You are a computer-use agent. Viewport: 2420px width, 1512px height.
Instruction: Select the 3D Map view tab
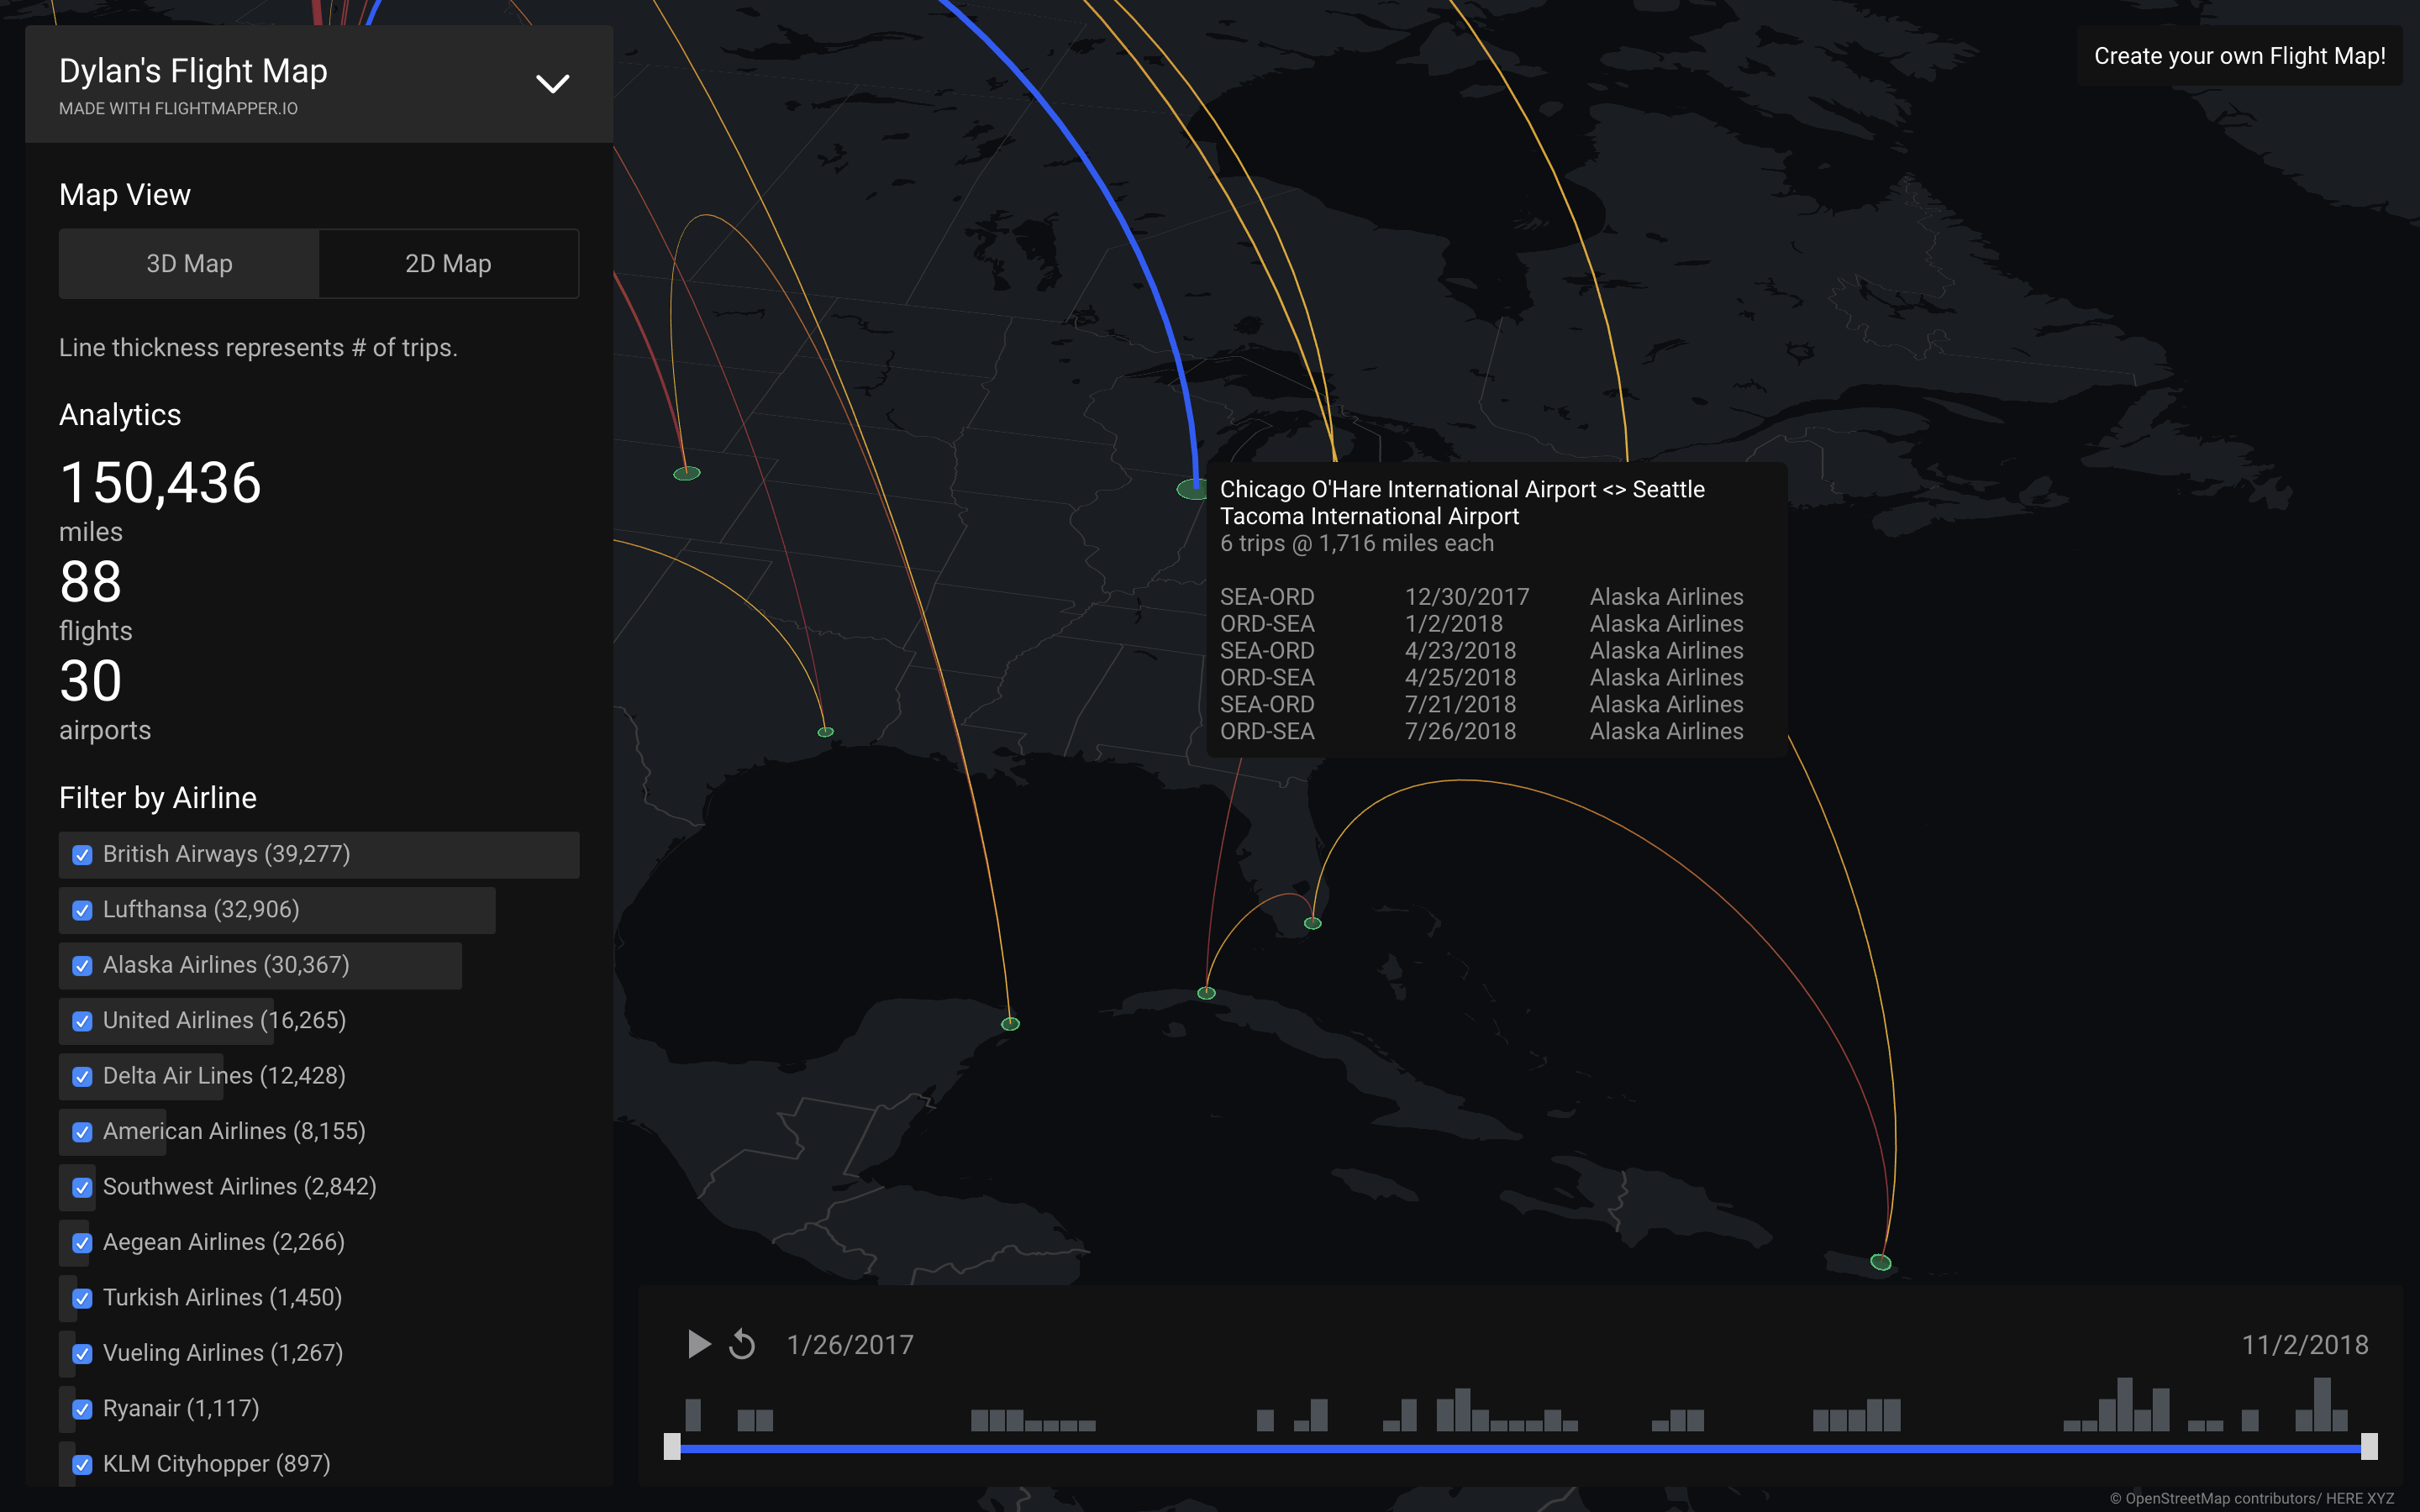[189, 263]
